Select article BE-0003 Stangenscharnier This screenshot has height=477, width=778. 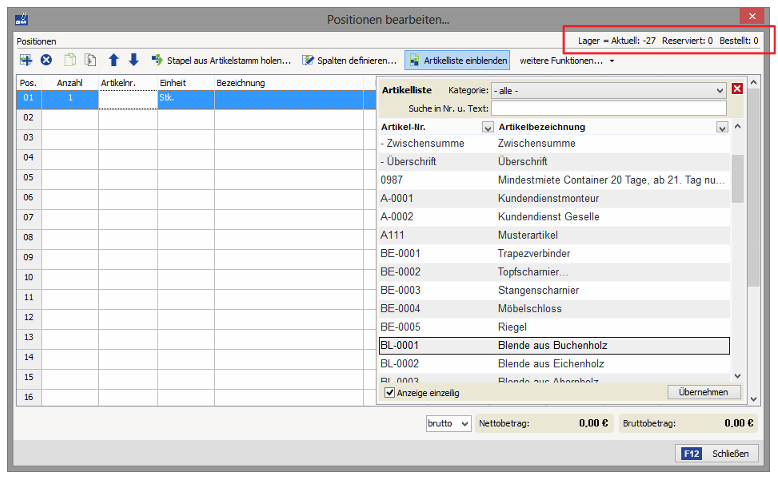(x=554, y=290)
